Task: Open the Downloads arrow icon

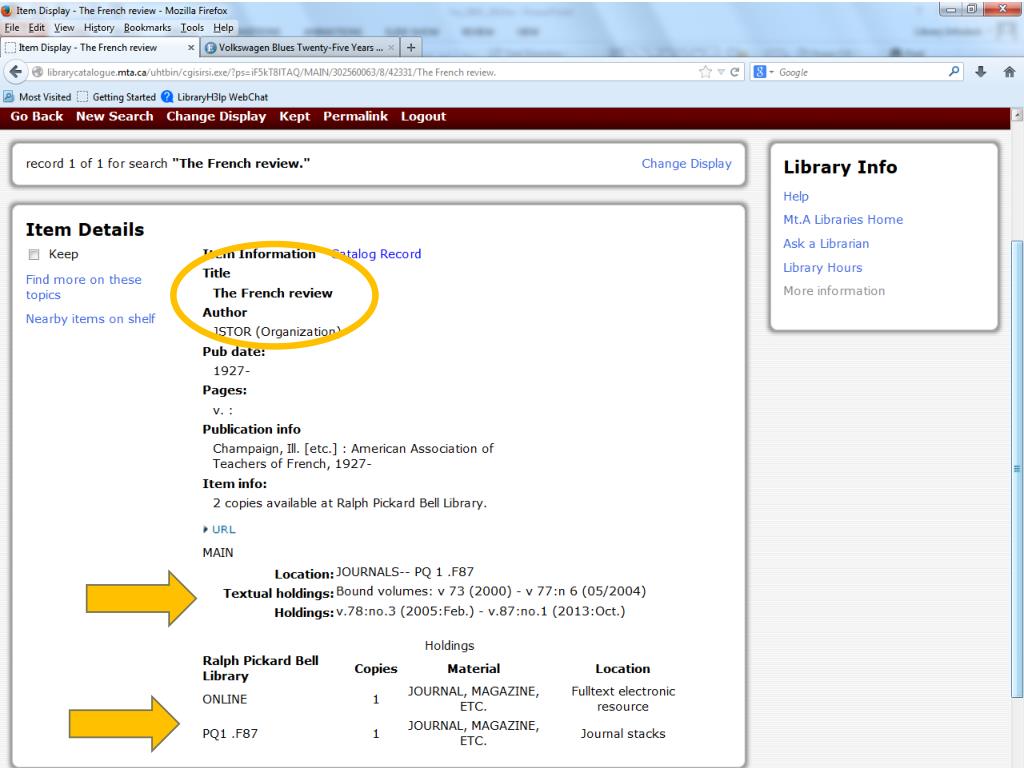Action: (980, 72)
